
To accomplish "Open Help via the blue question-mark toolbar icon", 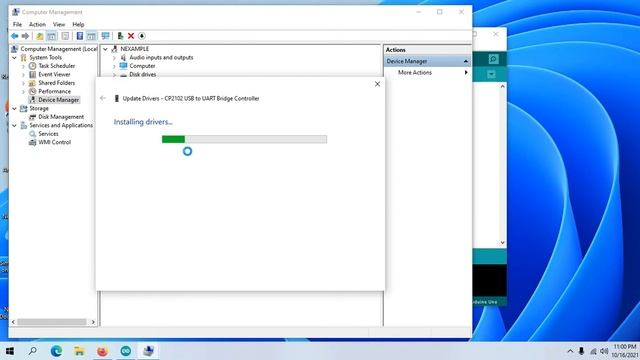I will tap(80, 36).
